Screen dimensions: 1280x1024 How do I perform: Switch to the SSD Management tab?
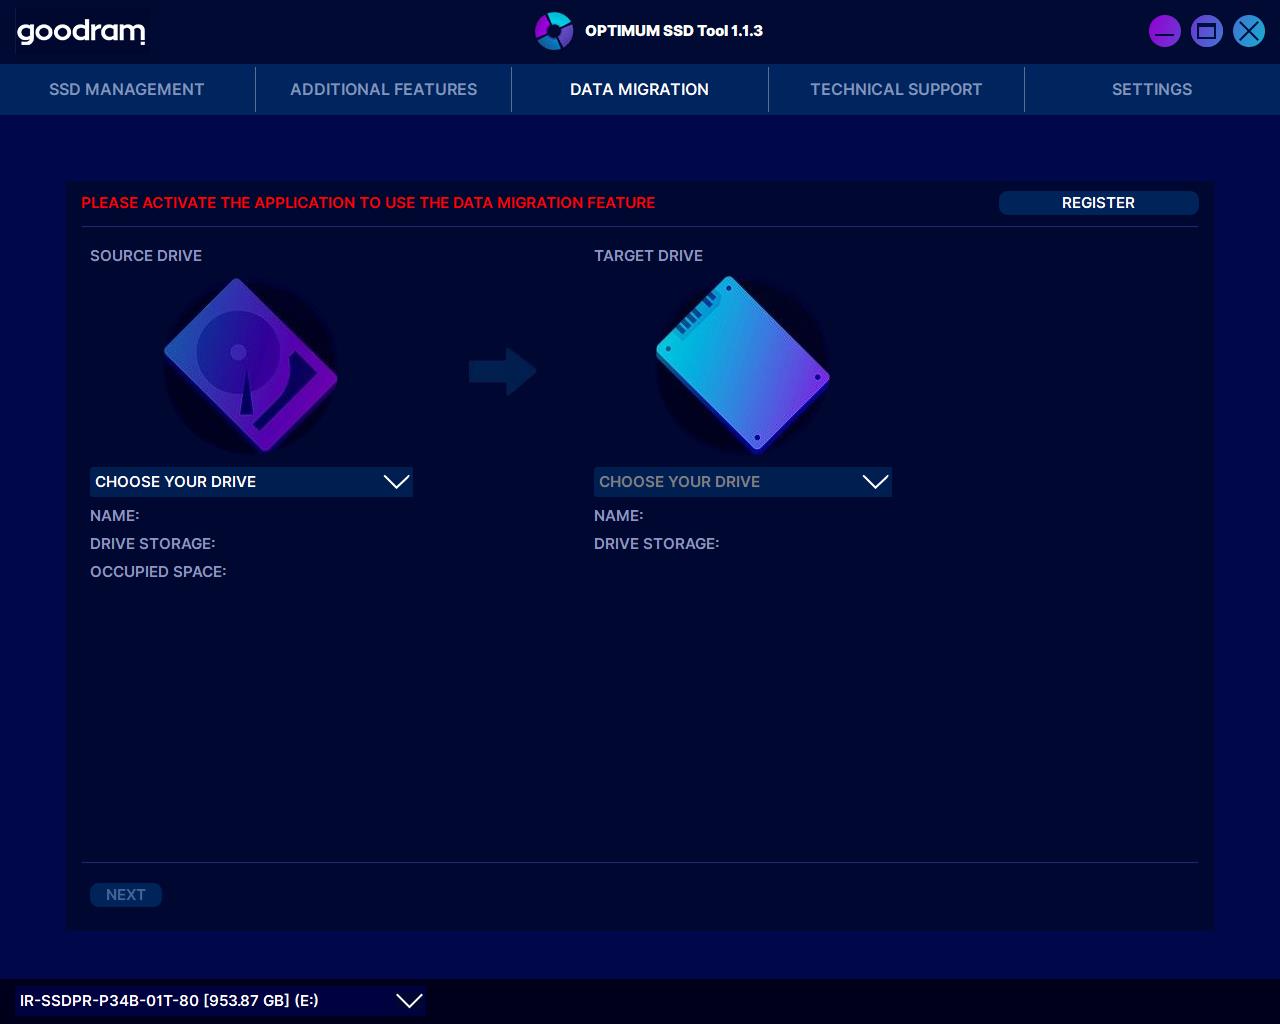tap(127, 89)
